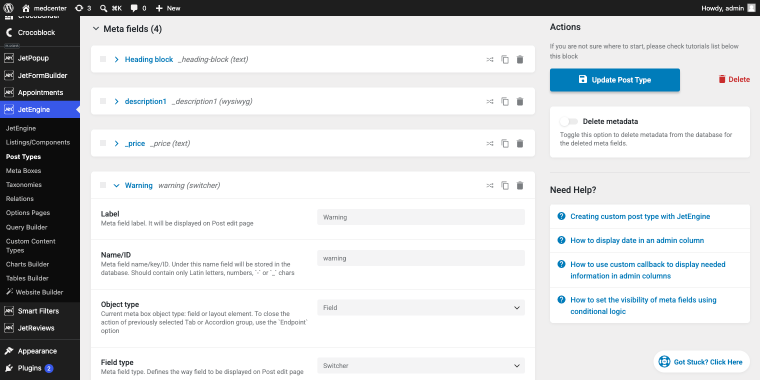The width and height of the screenshot is (760, 380).
Task: Duplicate the Warning field
Action: pos(505,186)
